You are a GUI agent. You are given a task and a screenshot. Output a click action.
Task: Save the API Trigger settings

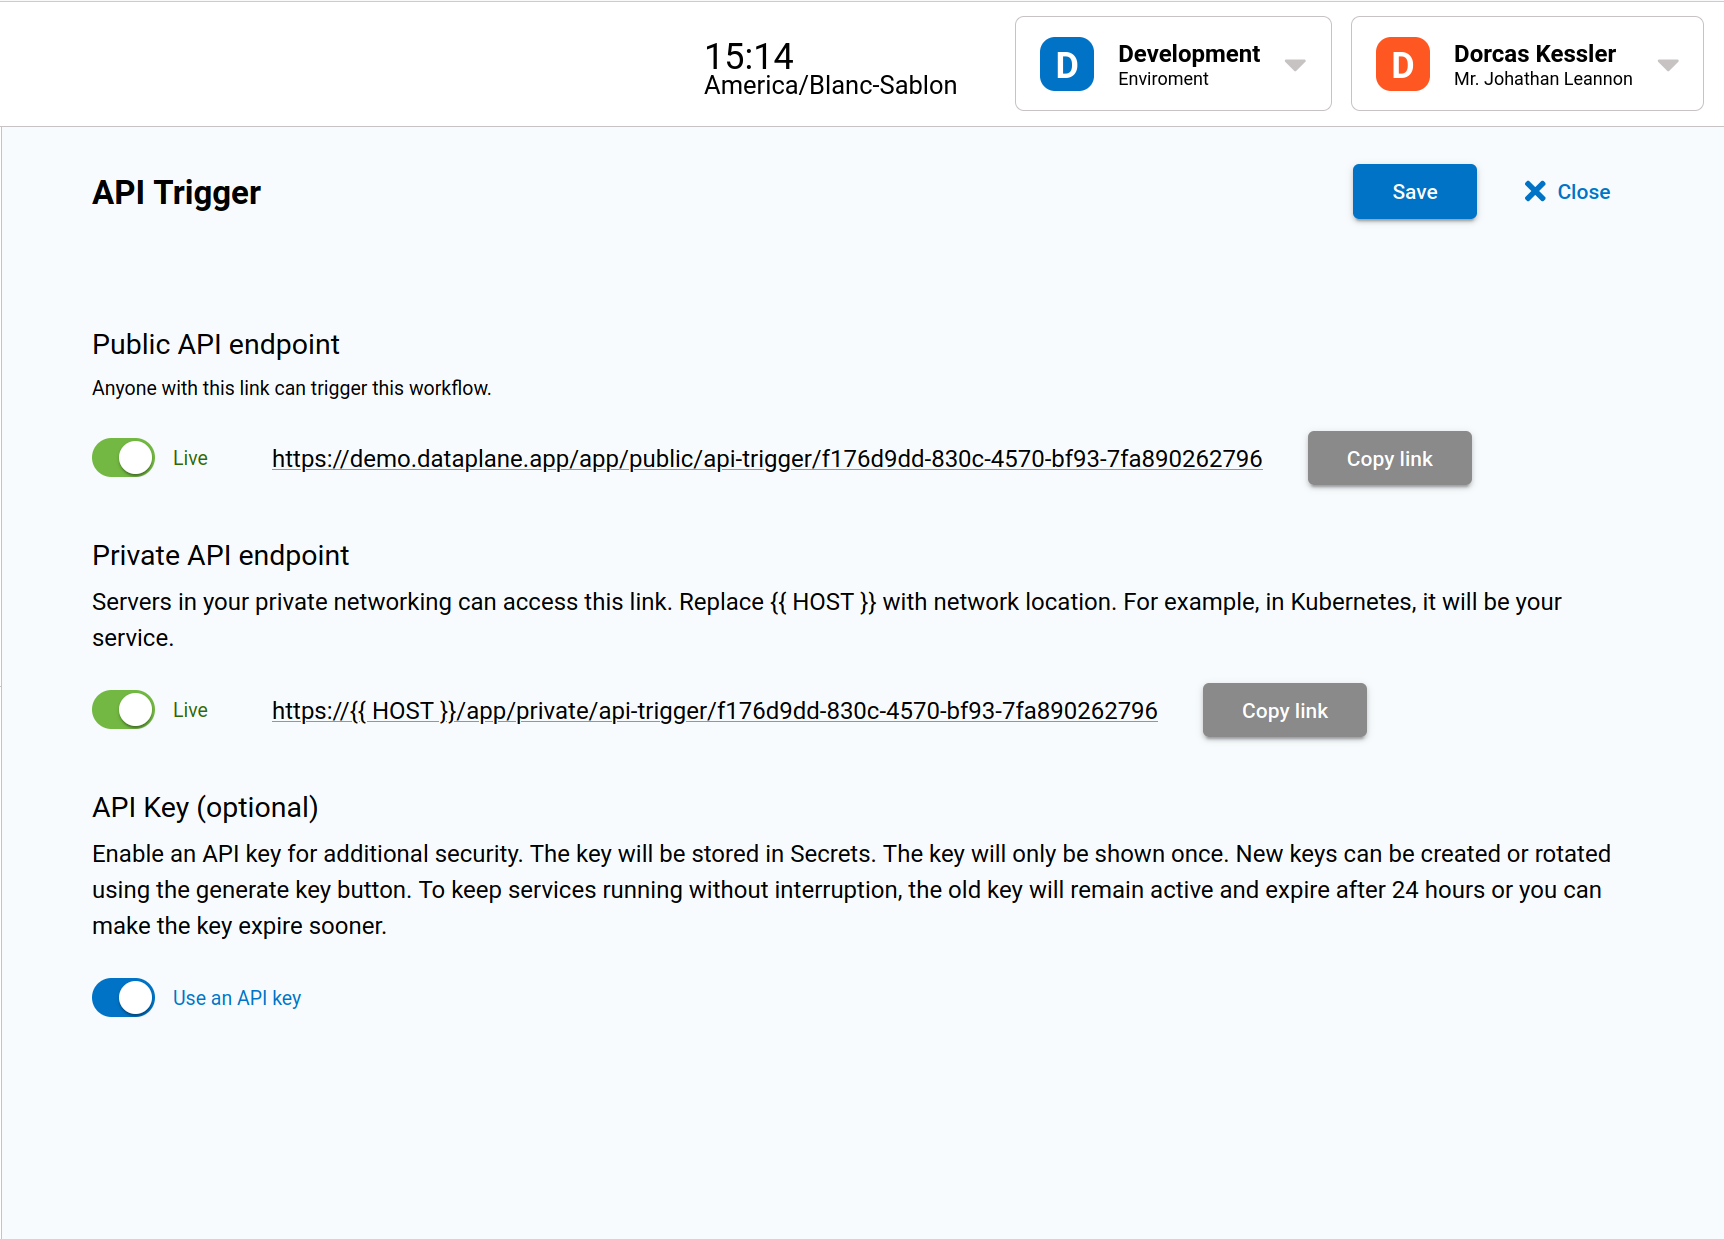click(x=1415, y=191)
